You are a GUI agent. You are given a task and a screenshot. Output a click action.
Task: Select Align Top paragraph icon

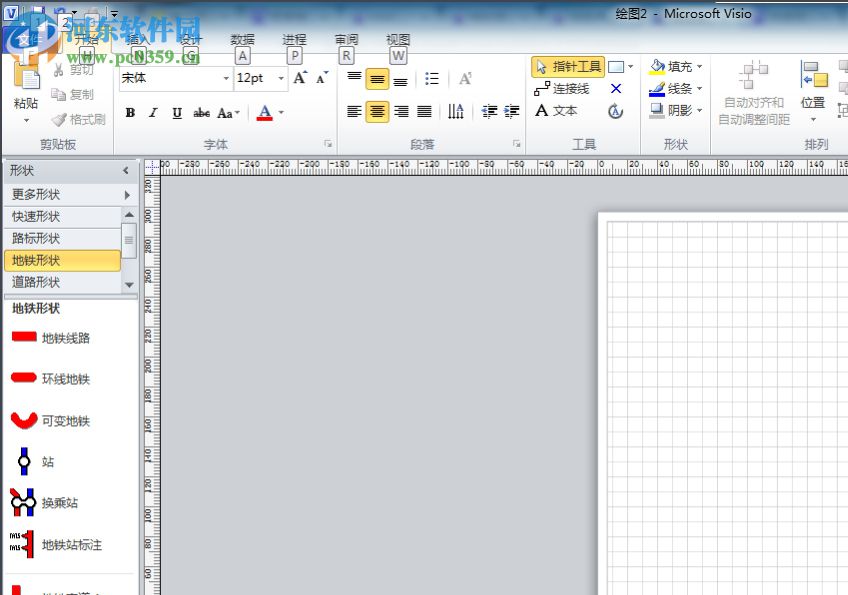point(354,79)
